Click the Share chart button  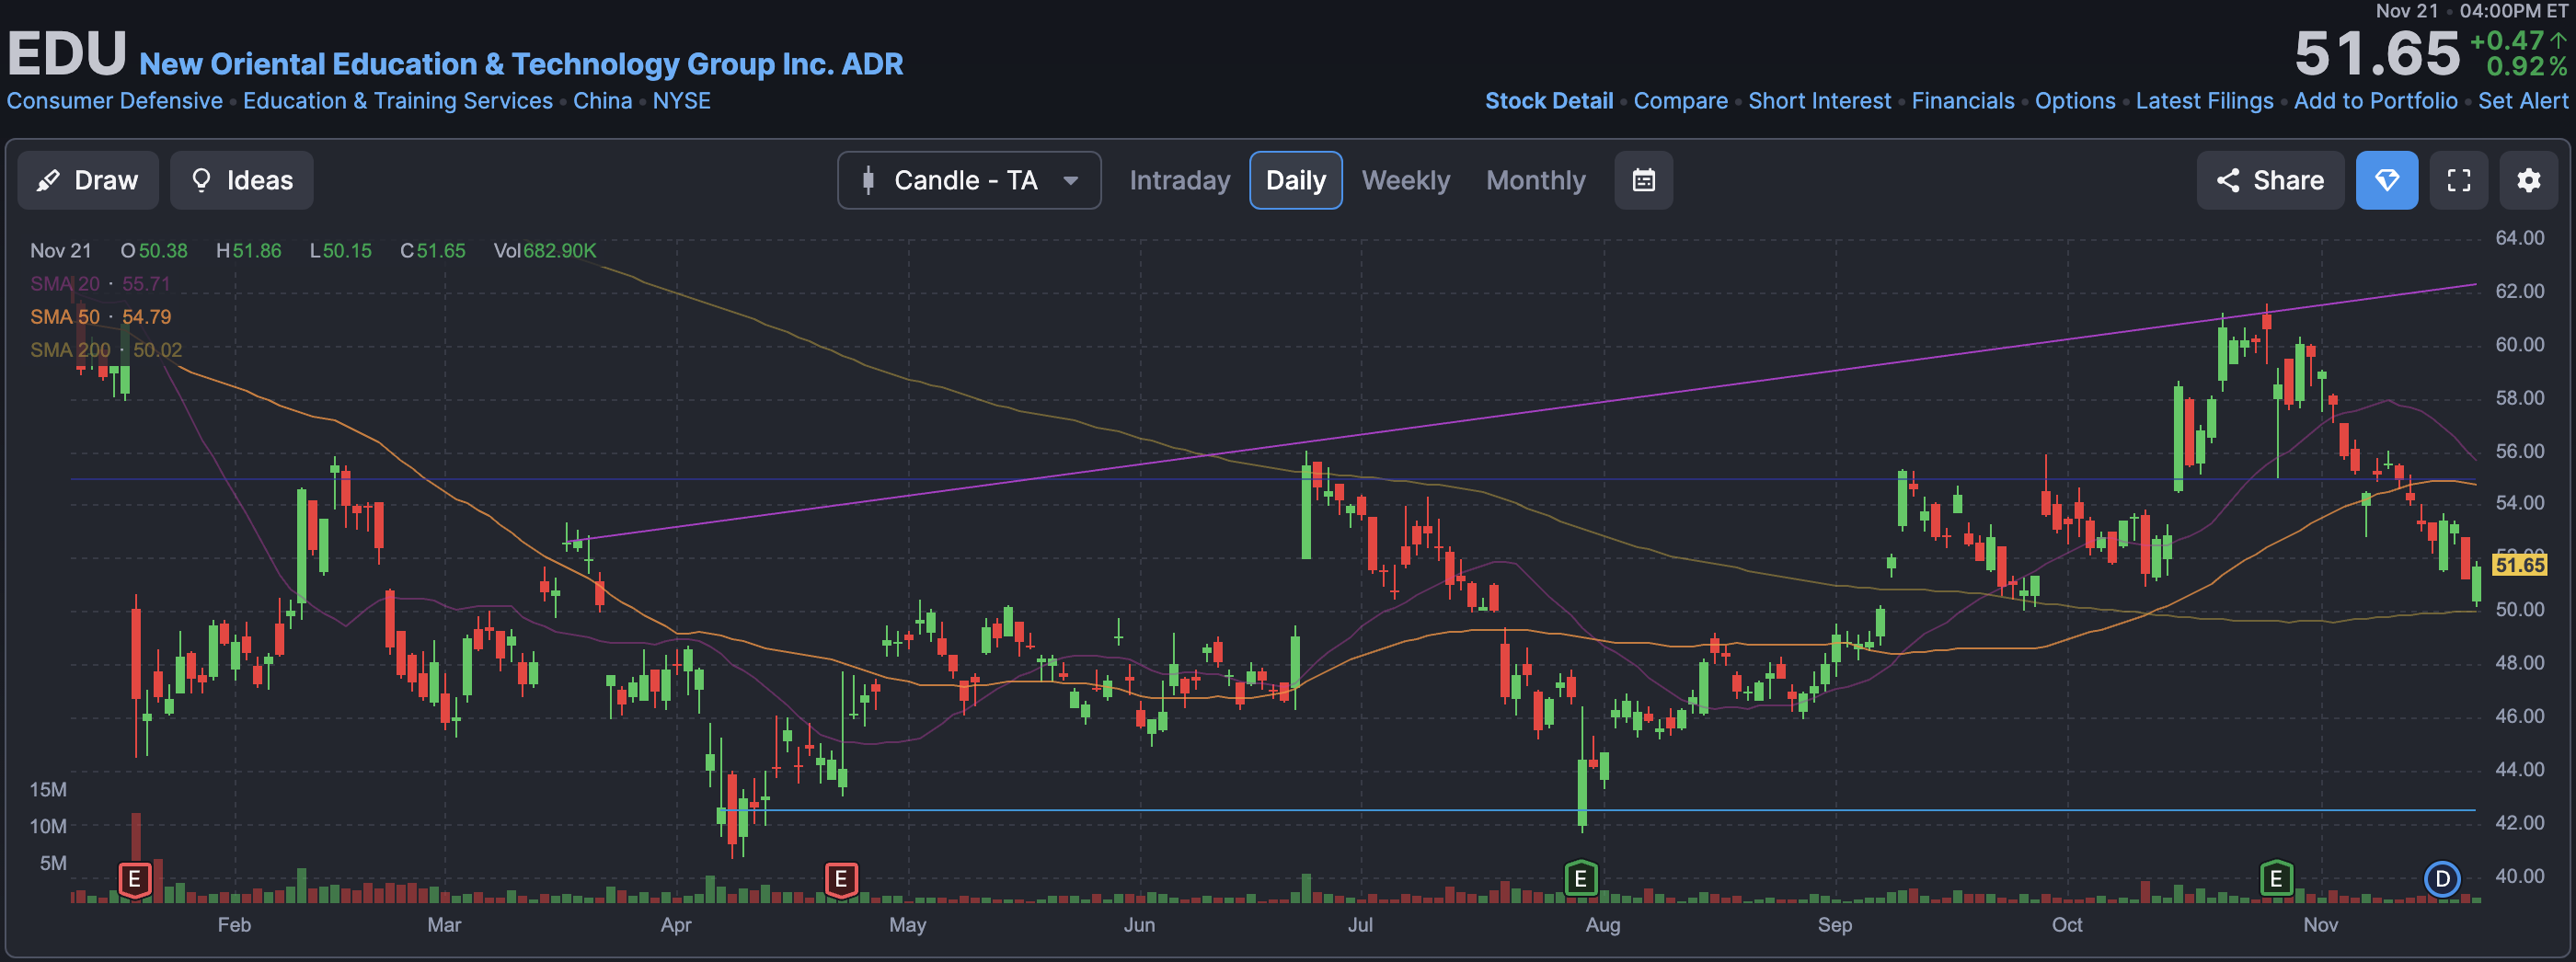[x=2269, y=180]
